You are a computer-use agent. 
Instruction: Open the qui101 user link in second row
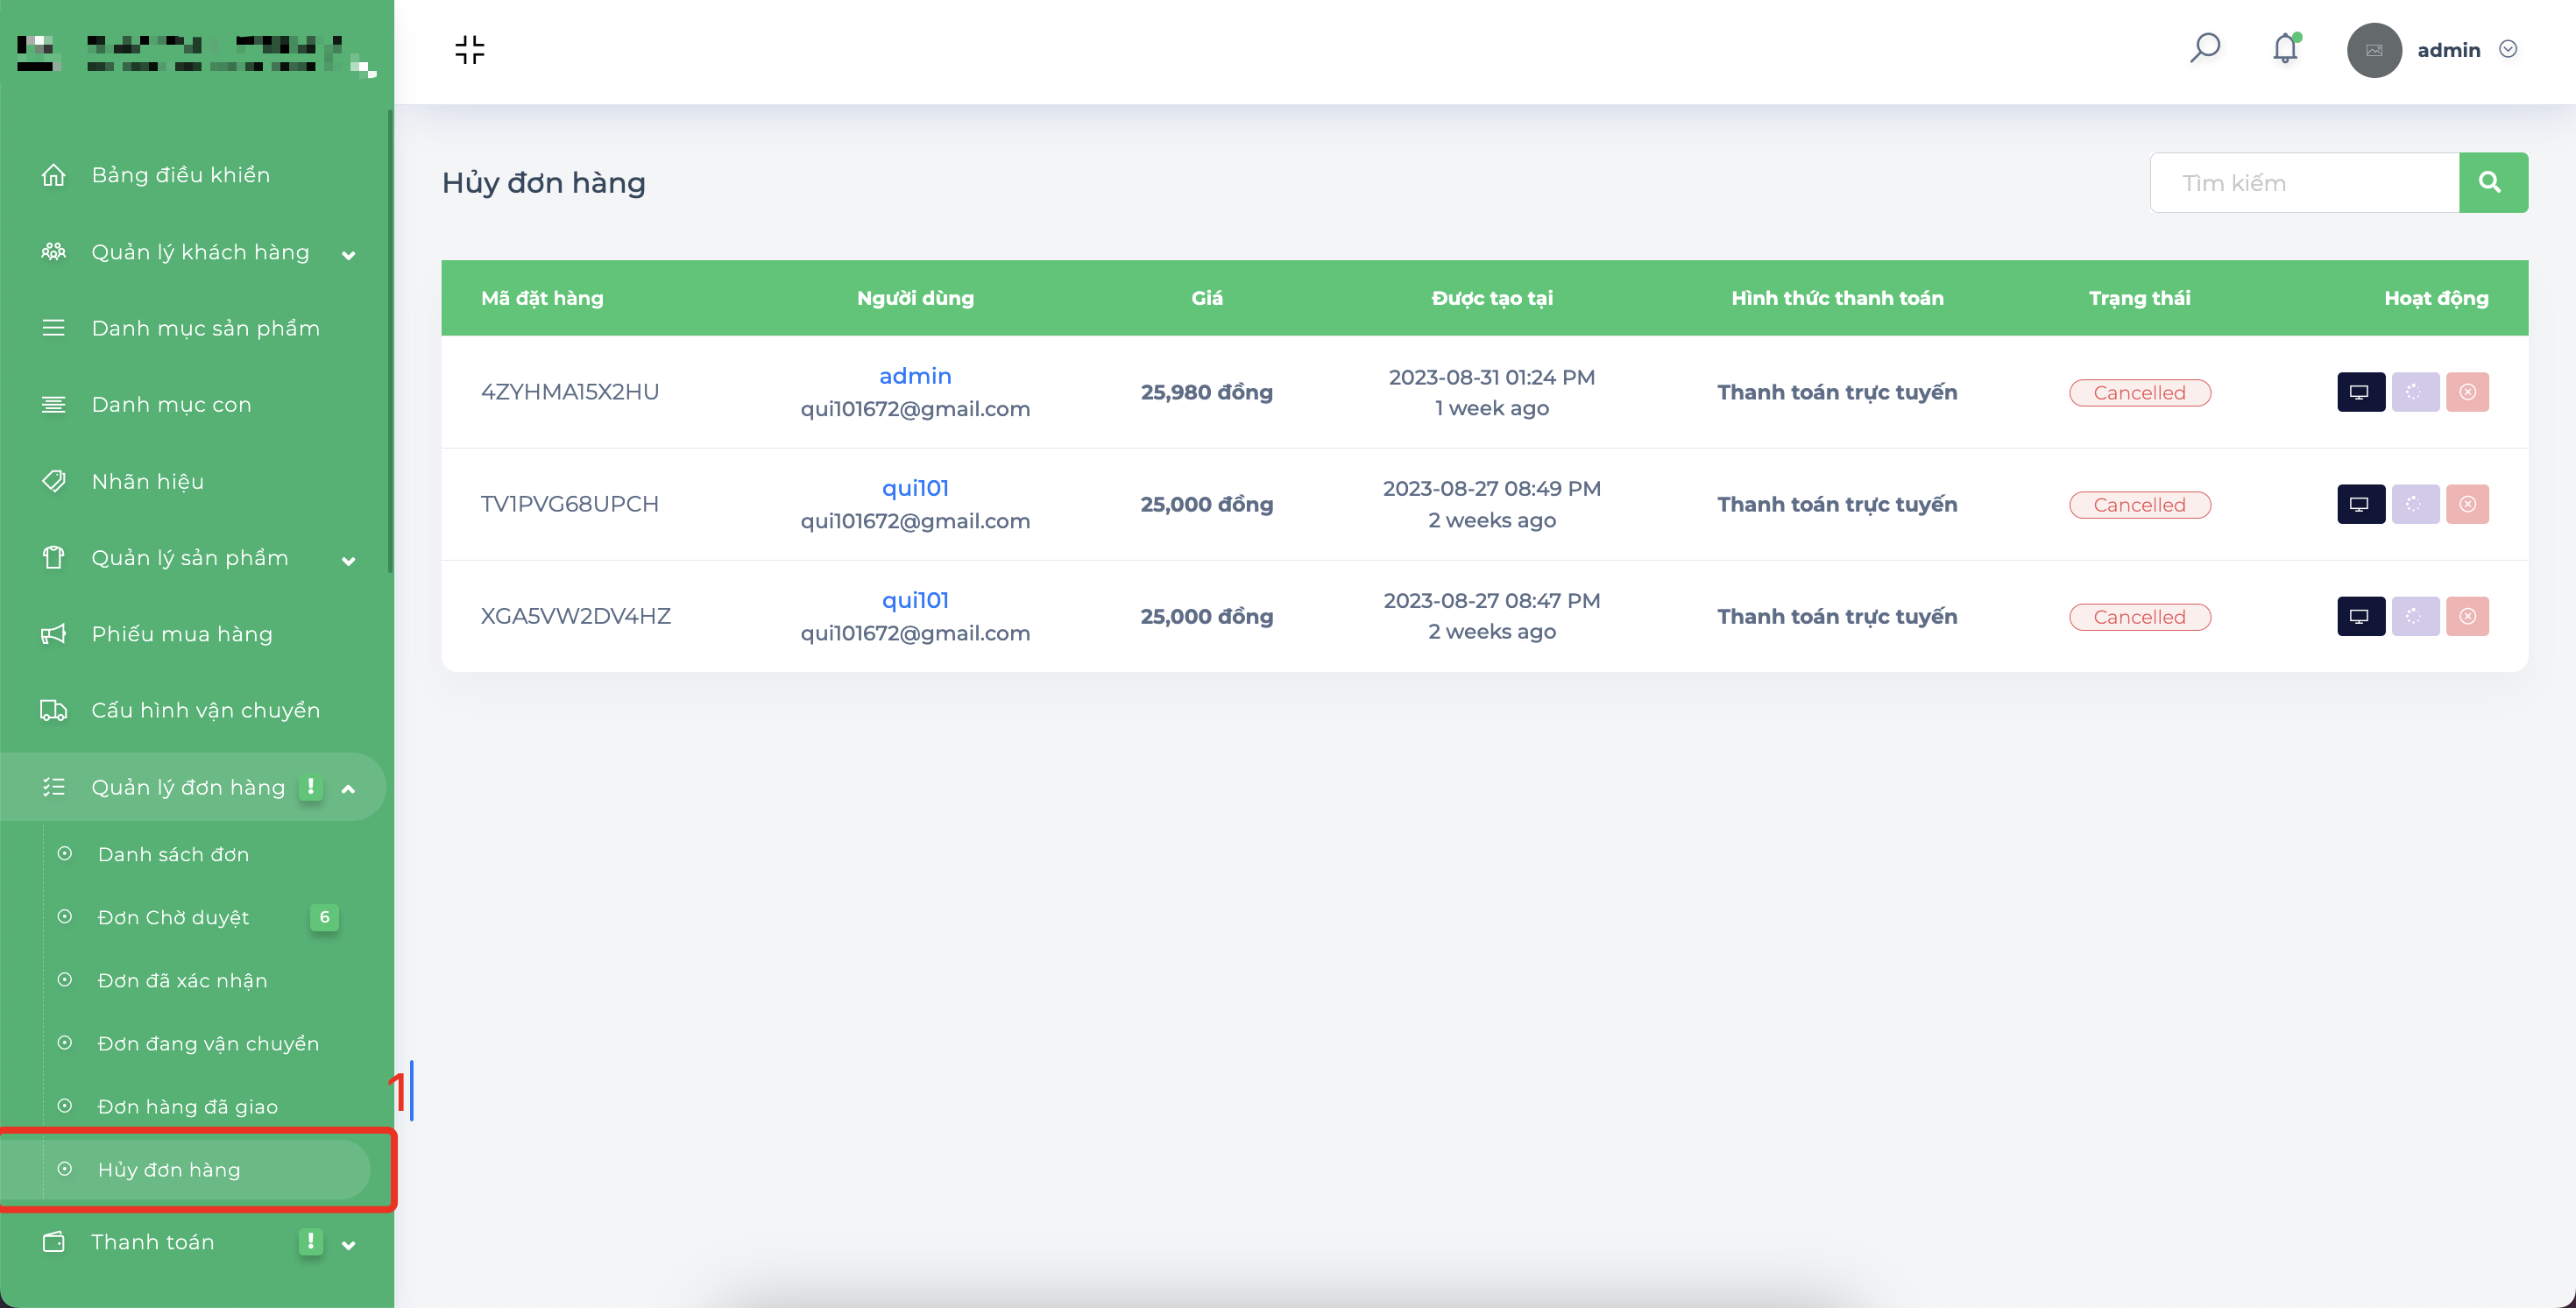coord(914,488)
